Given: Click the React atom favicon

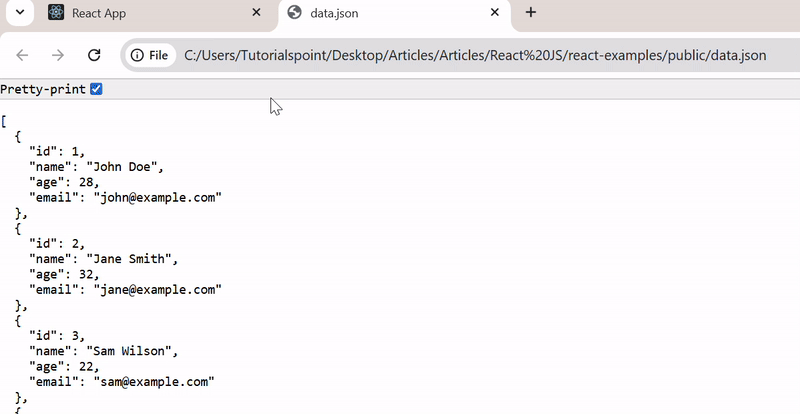Looking at the screenshot, I should 56,13.
